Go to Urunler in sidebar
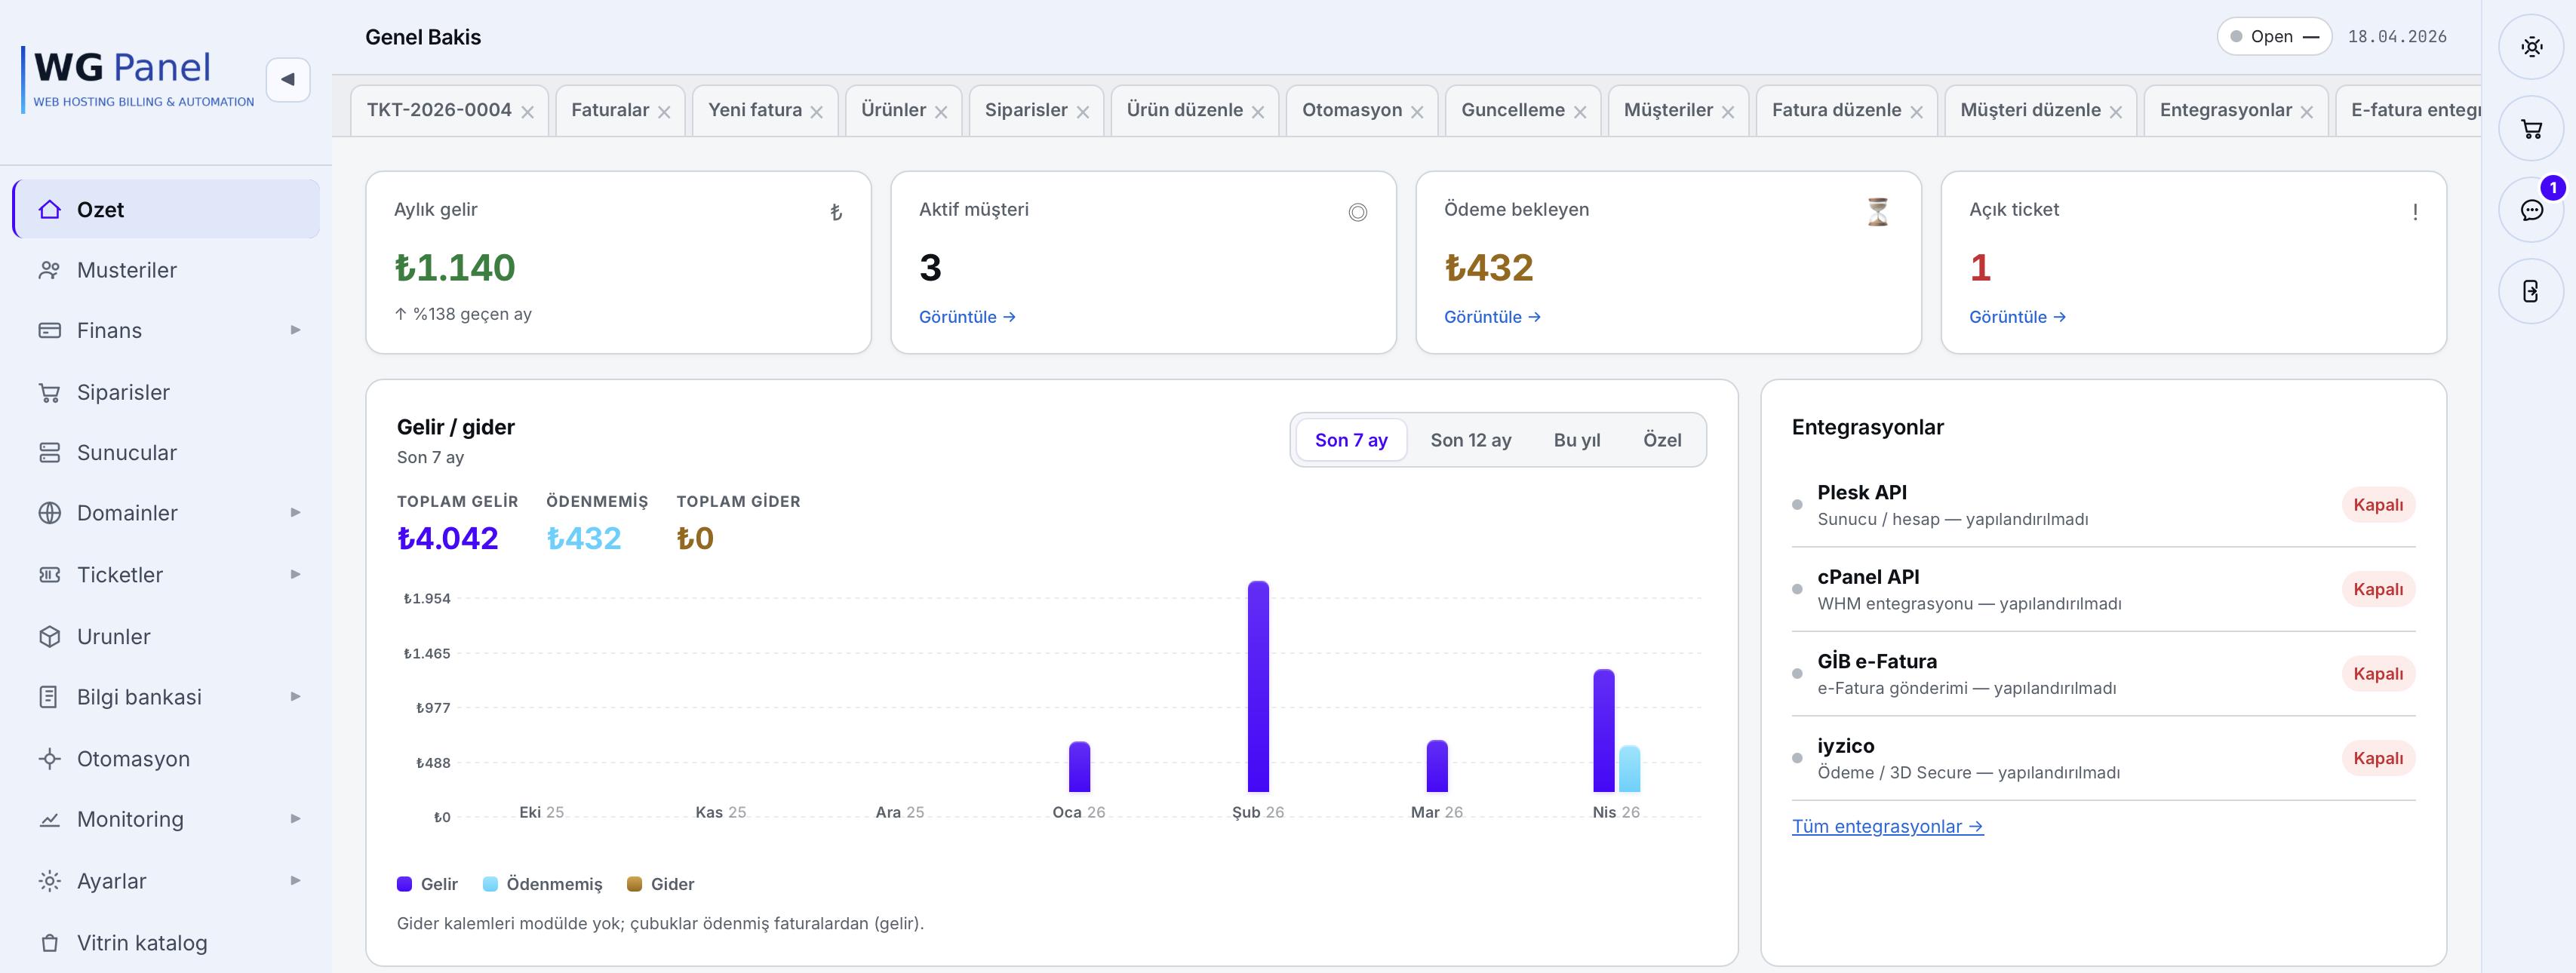 pos(113,637)
